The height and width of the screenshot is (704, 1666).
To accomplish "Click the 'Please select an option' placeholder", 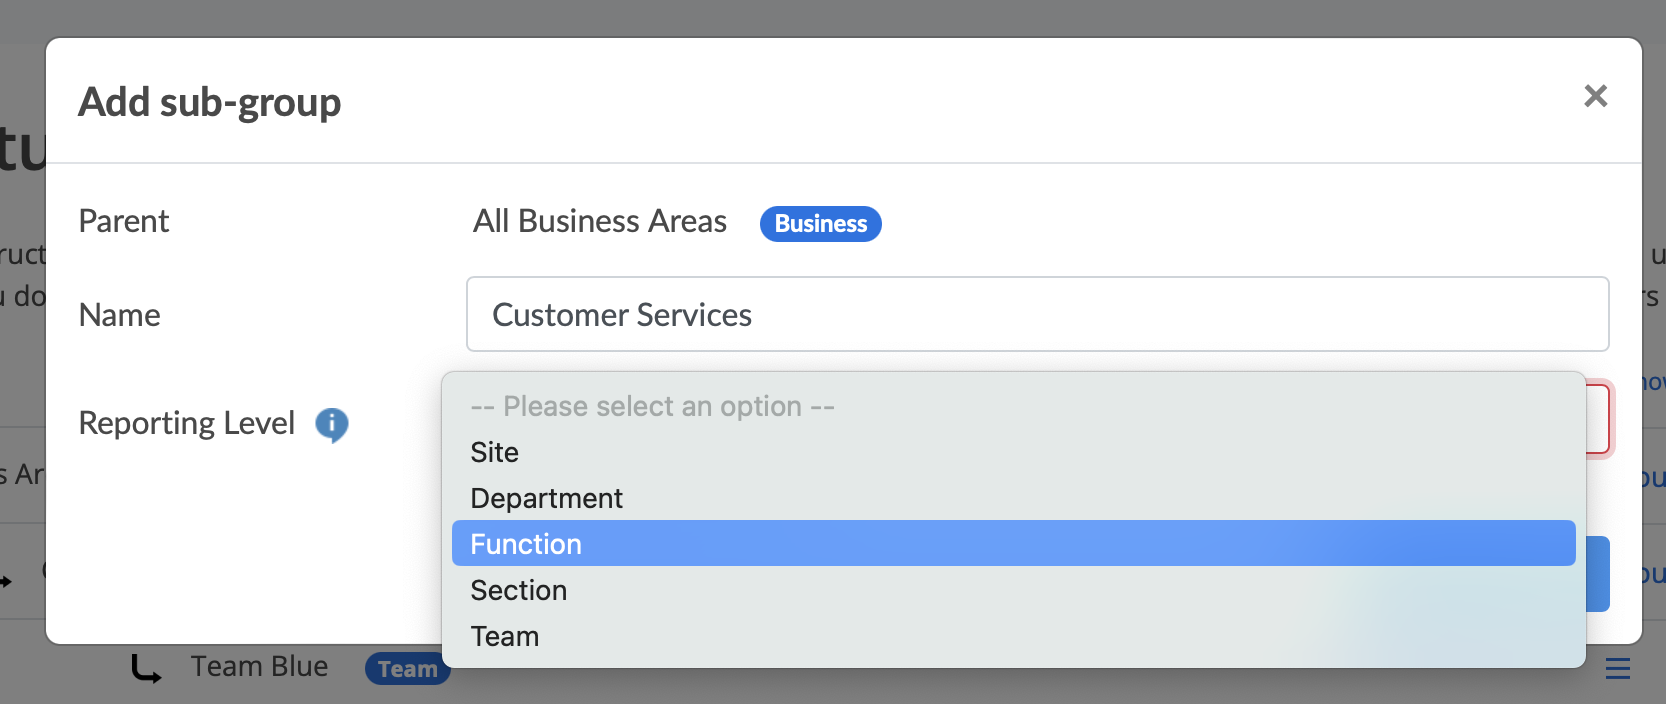I will (652, 407).
